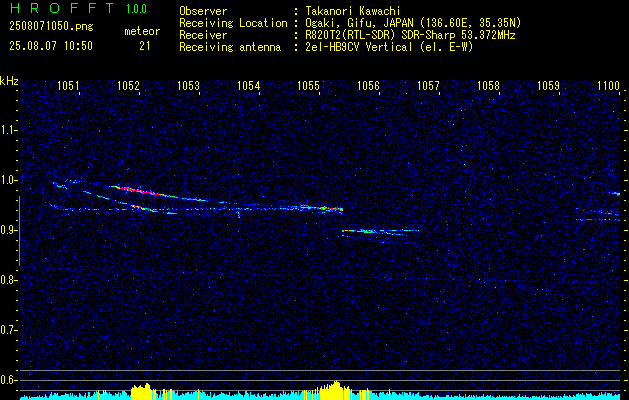The width and height of the screenshot is (629, 400).
Task: Click the 0.8 kHz axis label
Action: [8, 280]
